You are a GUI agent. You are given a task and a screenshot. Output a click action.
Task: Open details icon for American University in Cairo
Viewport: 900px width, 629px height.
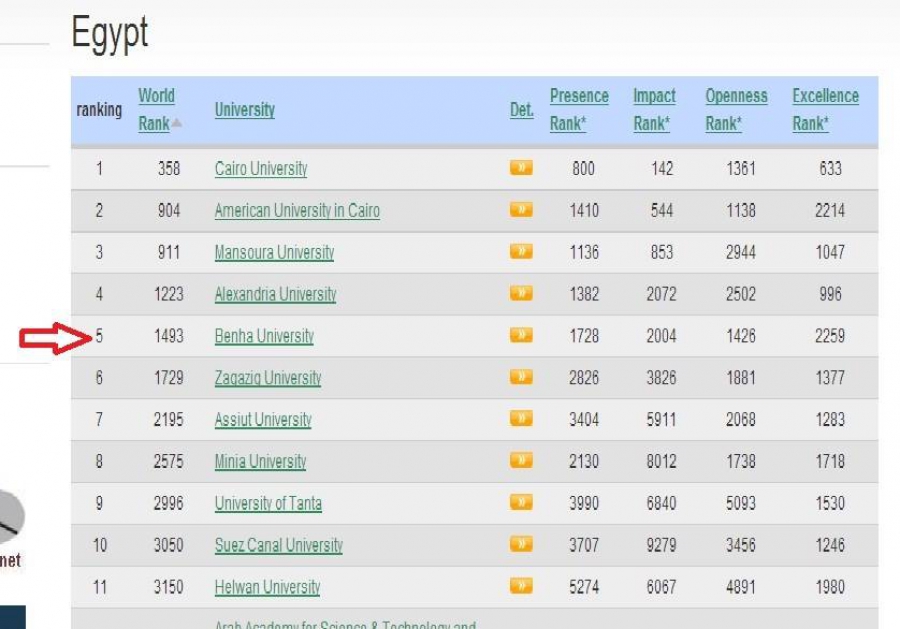[x=521, y=209]
